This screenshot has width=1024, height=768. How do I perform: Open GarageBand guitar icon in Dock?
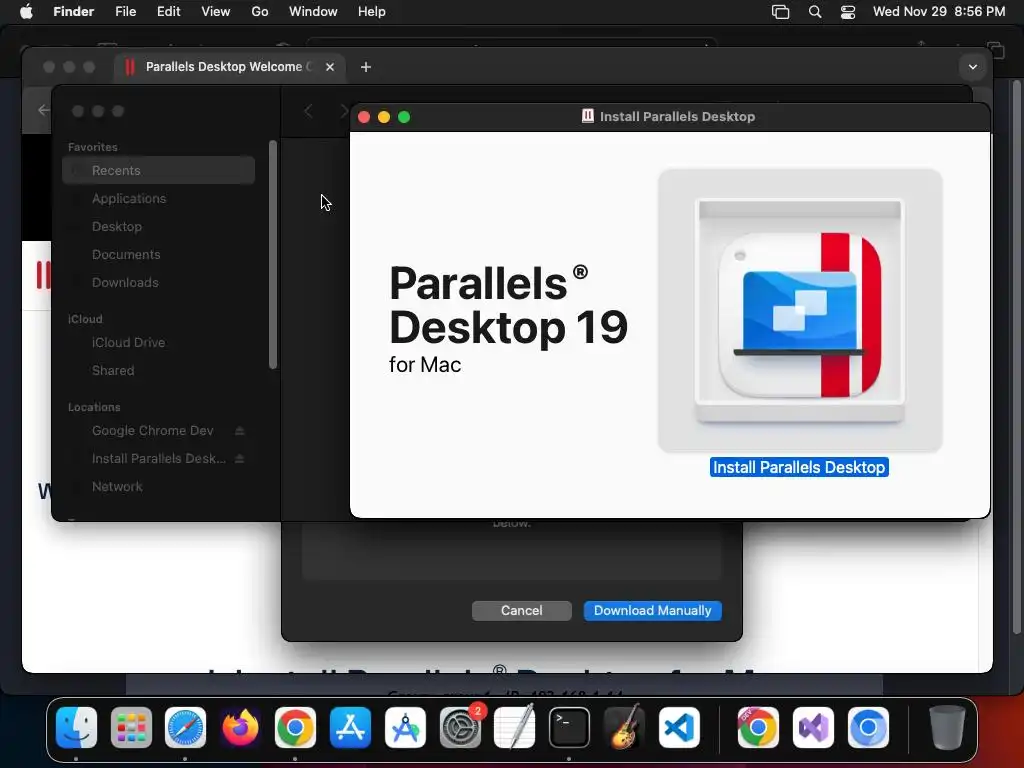click(624, 727)
